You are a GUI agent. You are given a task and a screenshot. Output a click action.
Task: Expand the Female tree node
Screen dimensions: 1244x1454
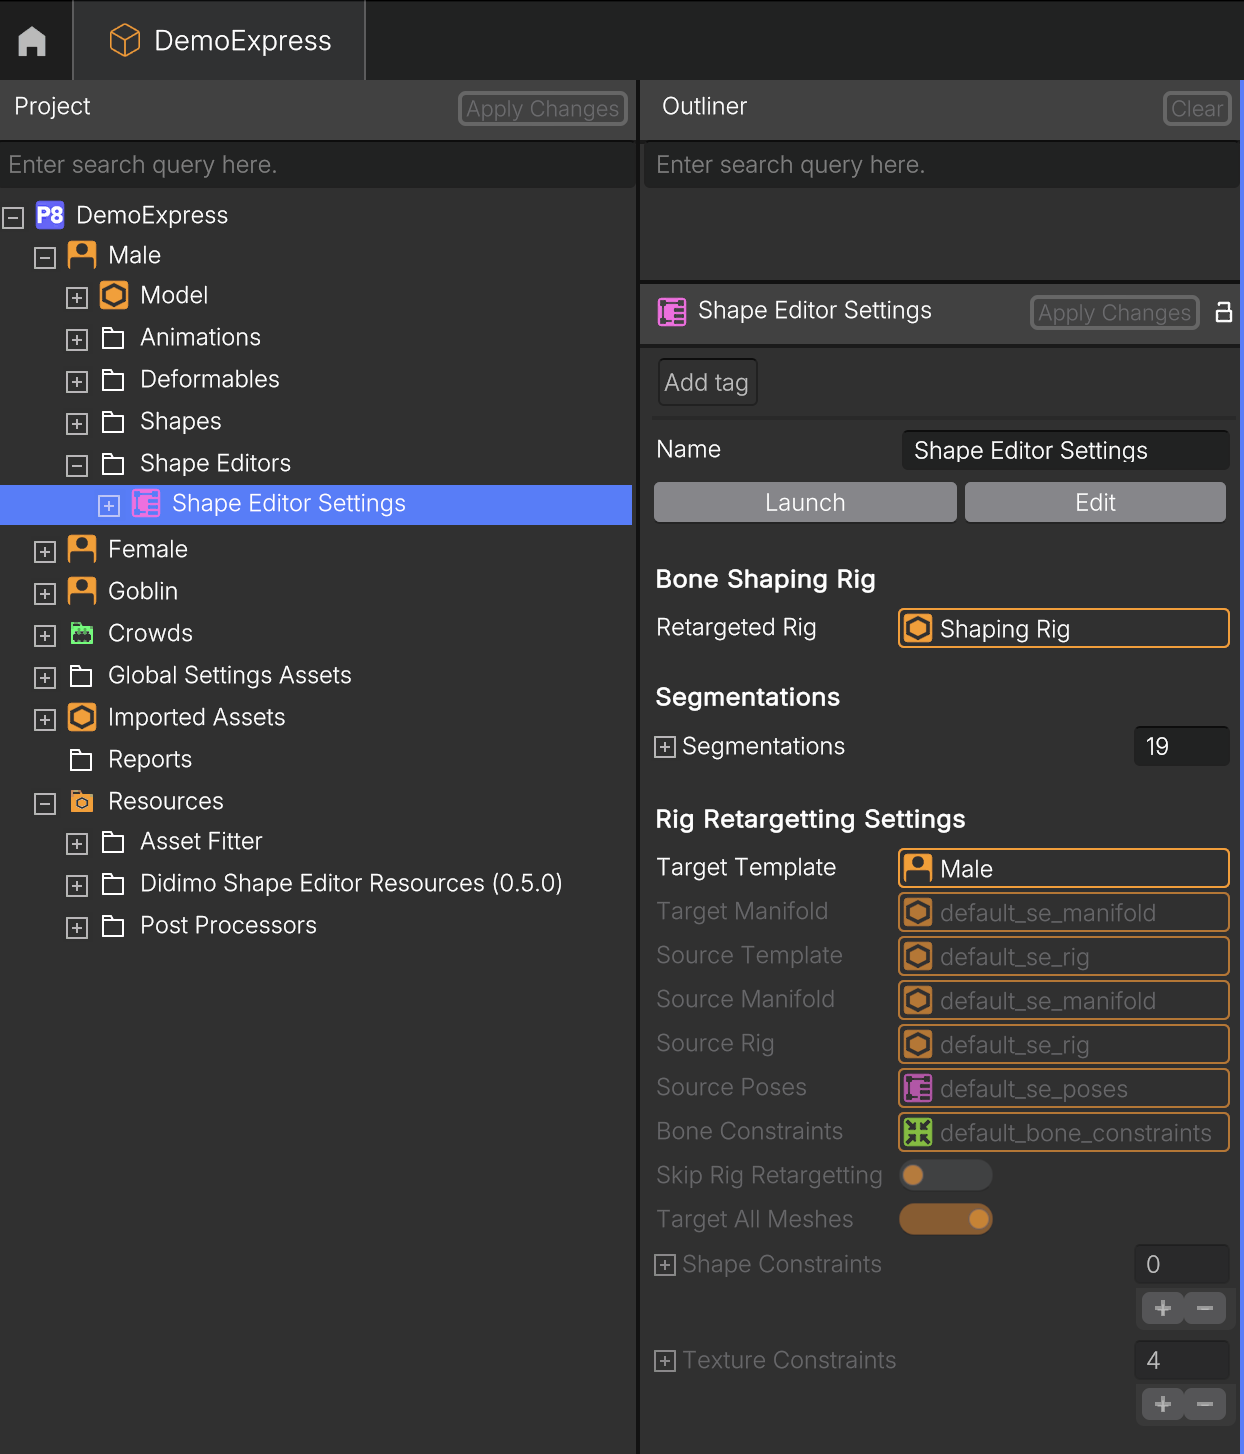point(45,551)
